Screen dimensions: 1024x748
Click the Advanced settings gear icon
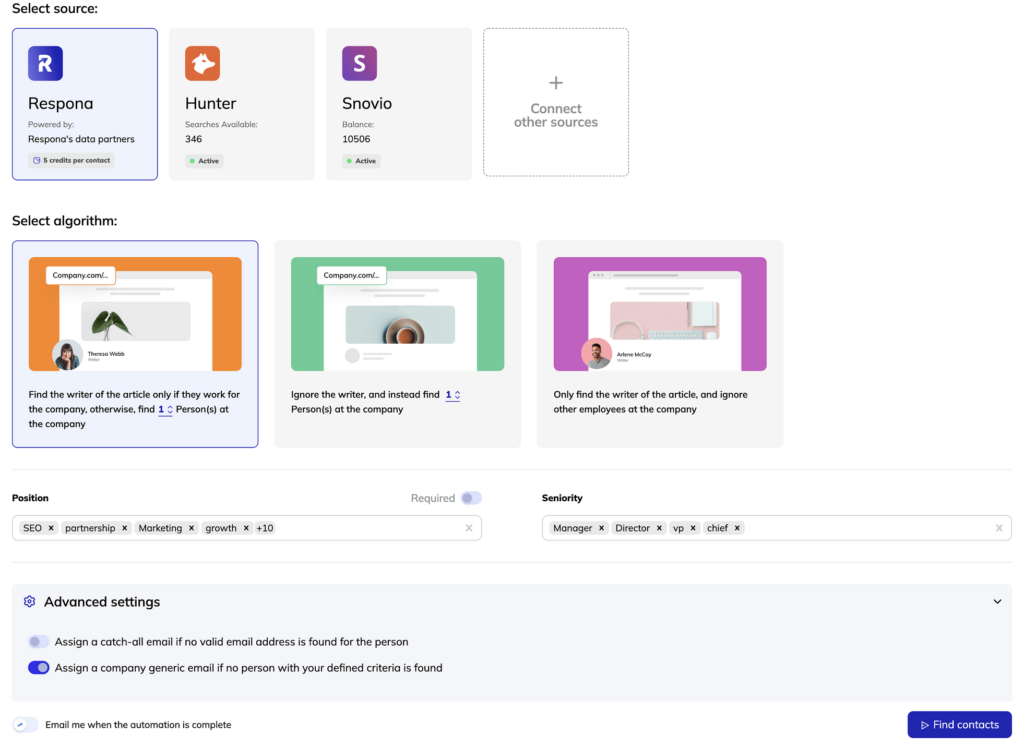pyautogui.click(x=29, y=601)
